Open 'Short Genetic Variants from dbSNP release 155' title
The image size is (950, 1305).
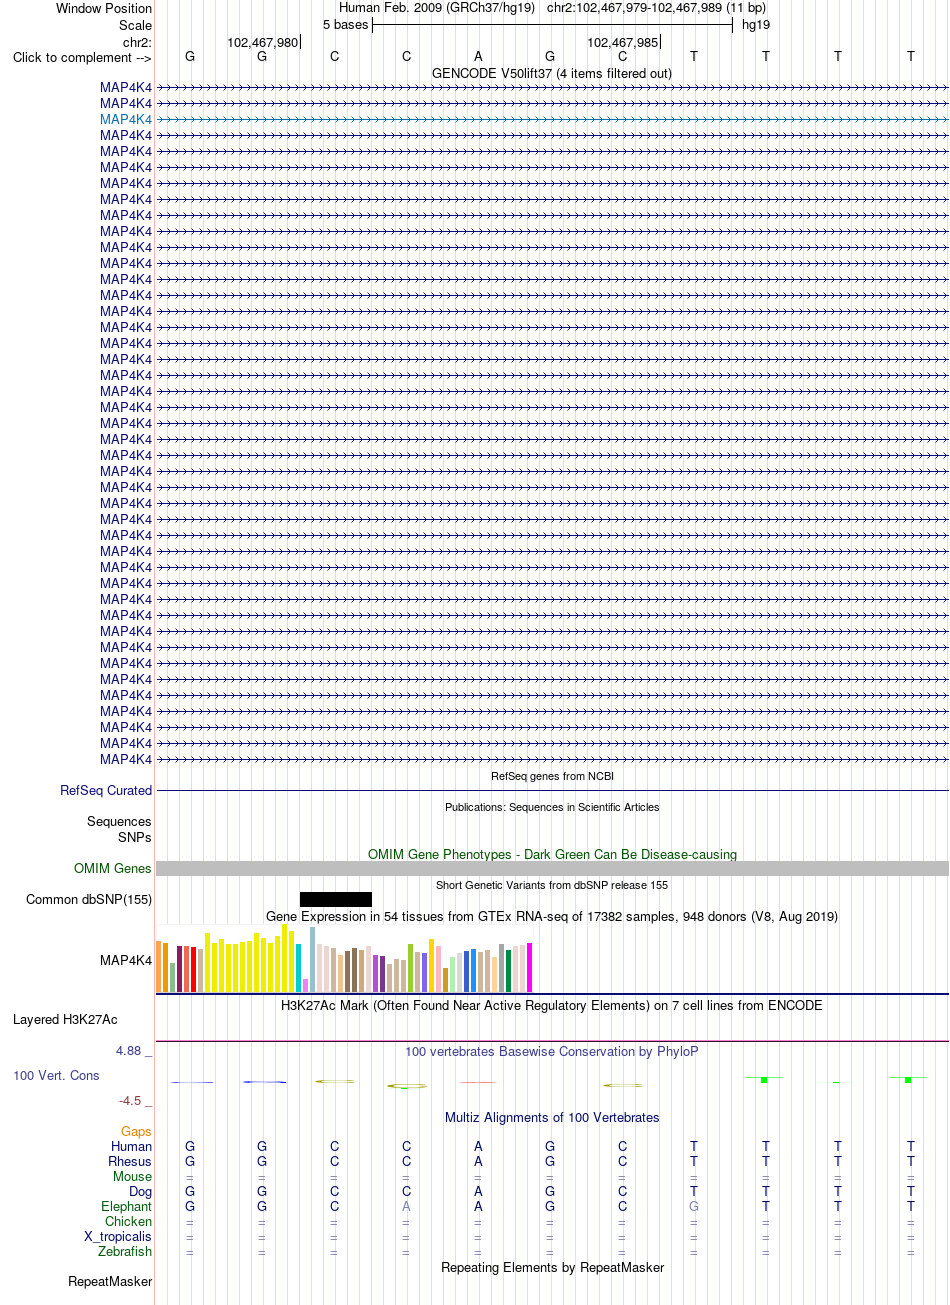[x=552, y=885]
